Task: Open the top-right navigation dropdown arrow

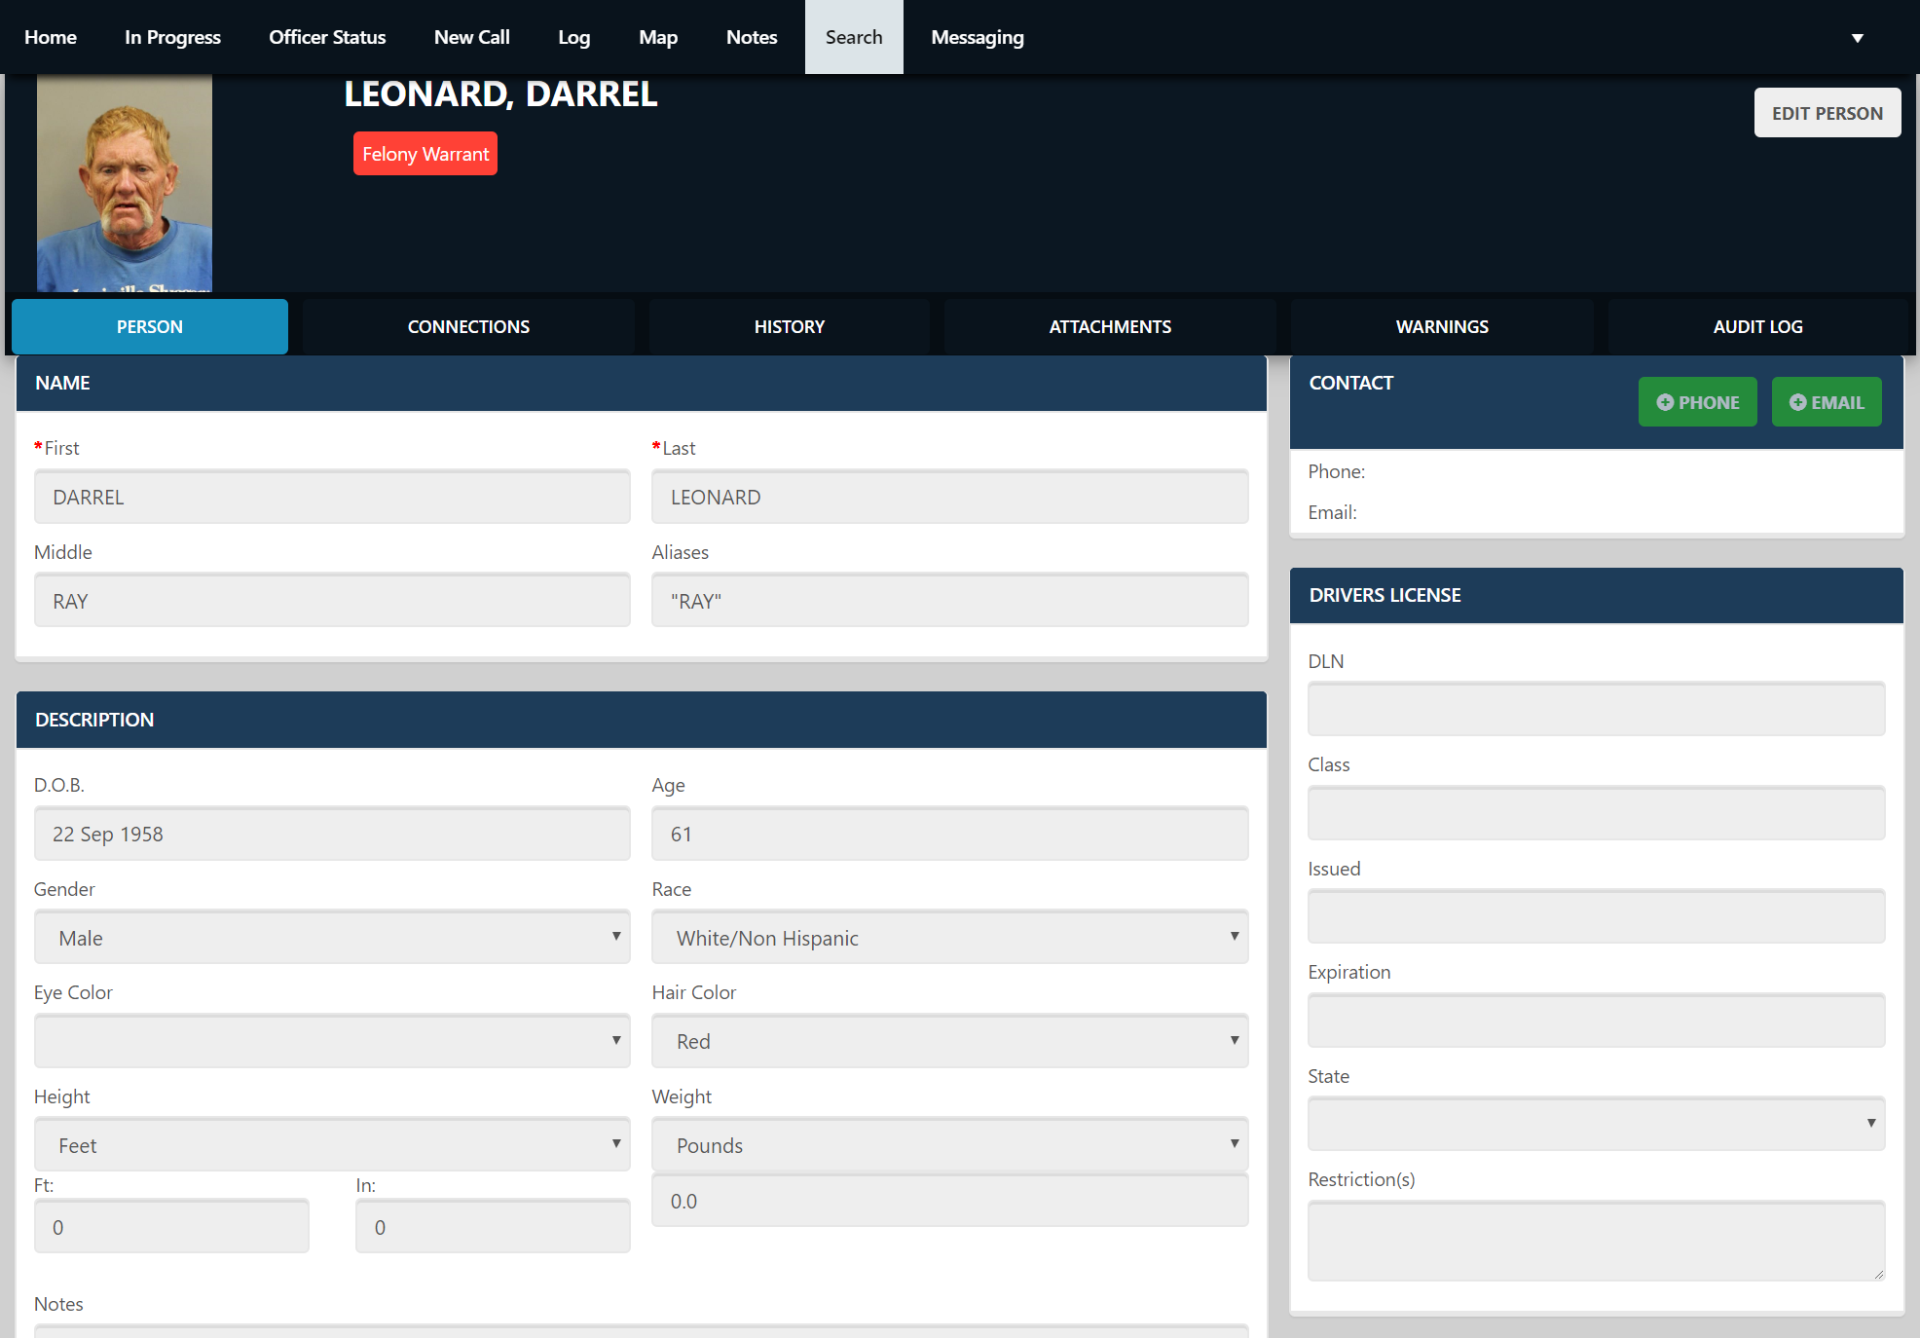Action: [1857, 38]
